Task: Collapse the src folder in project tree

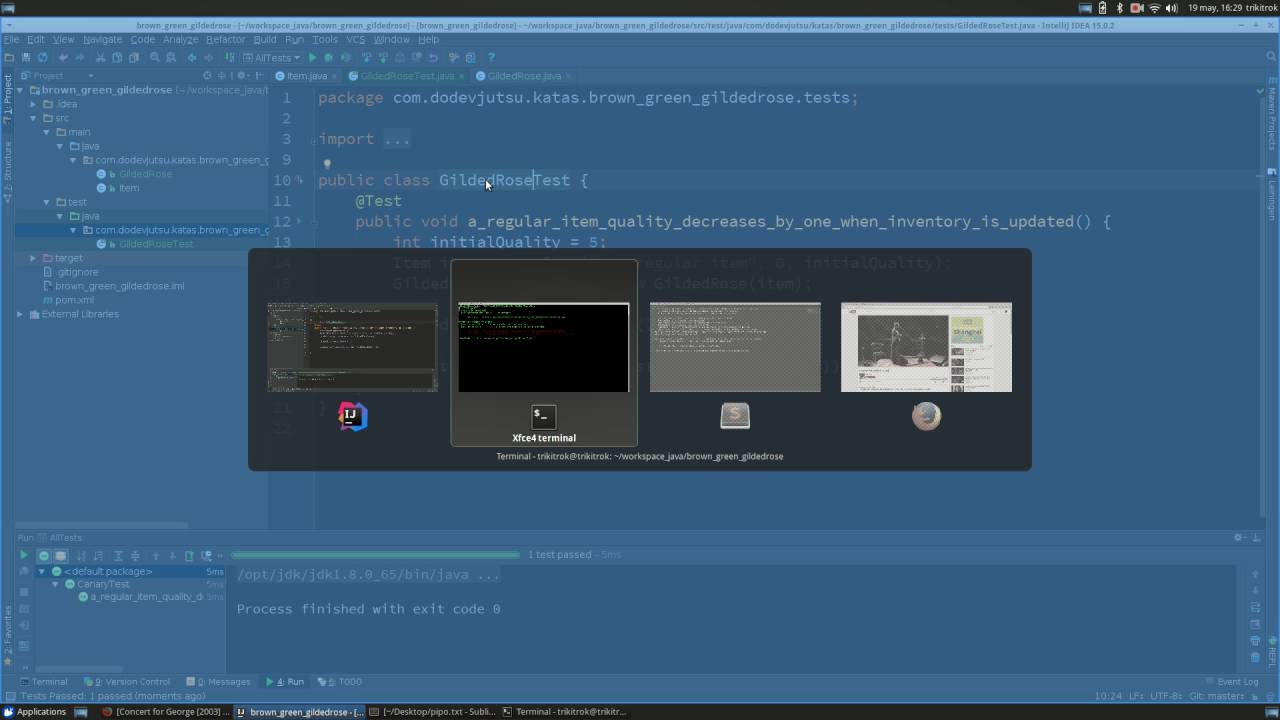Action: point(33,118)
